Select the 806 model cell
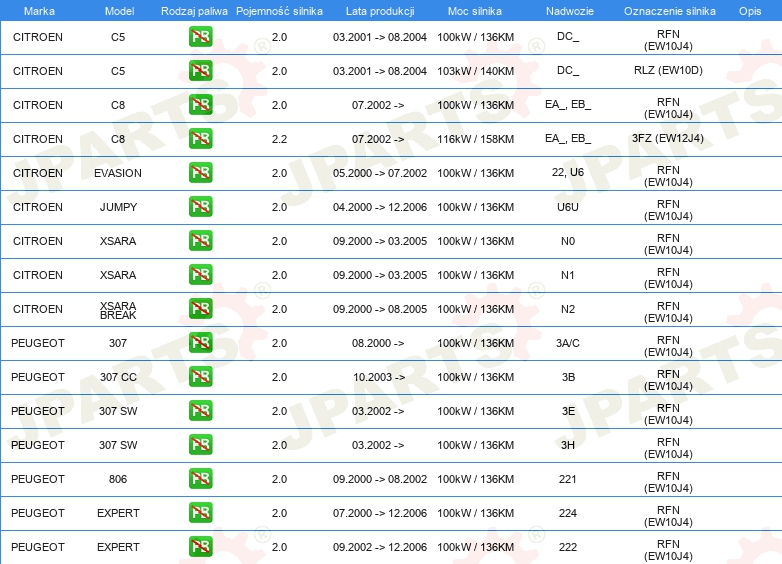This screenshot has height=564, width=782. (118, 479)
